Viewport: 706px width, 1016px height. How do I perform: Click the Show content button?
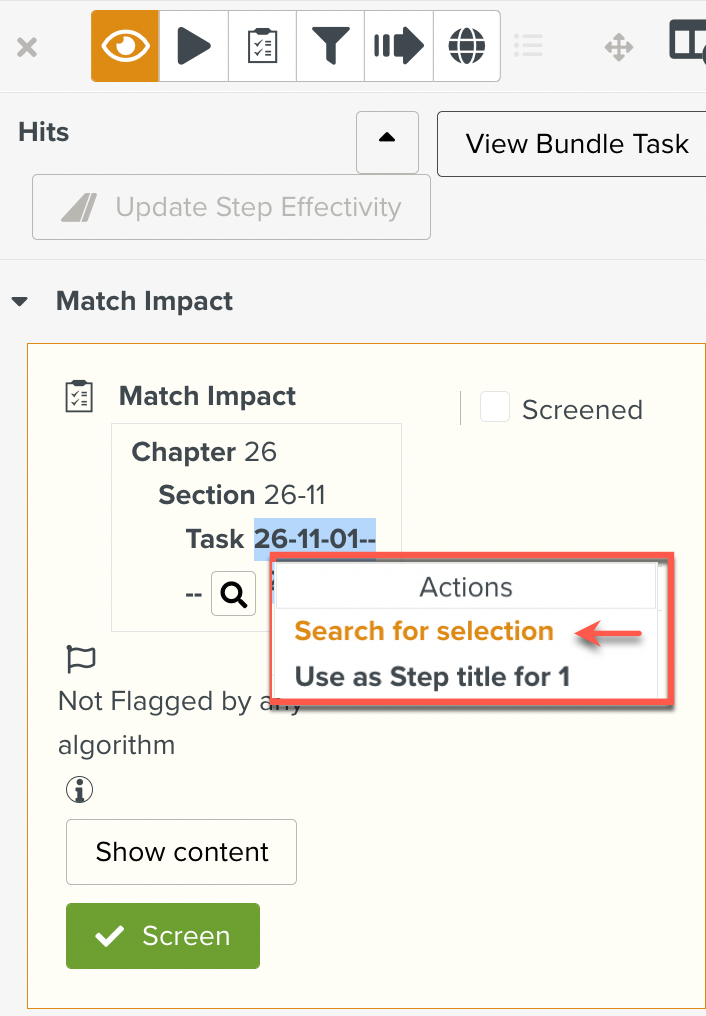pyautogui.click(x=180, y=851)
